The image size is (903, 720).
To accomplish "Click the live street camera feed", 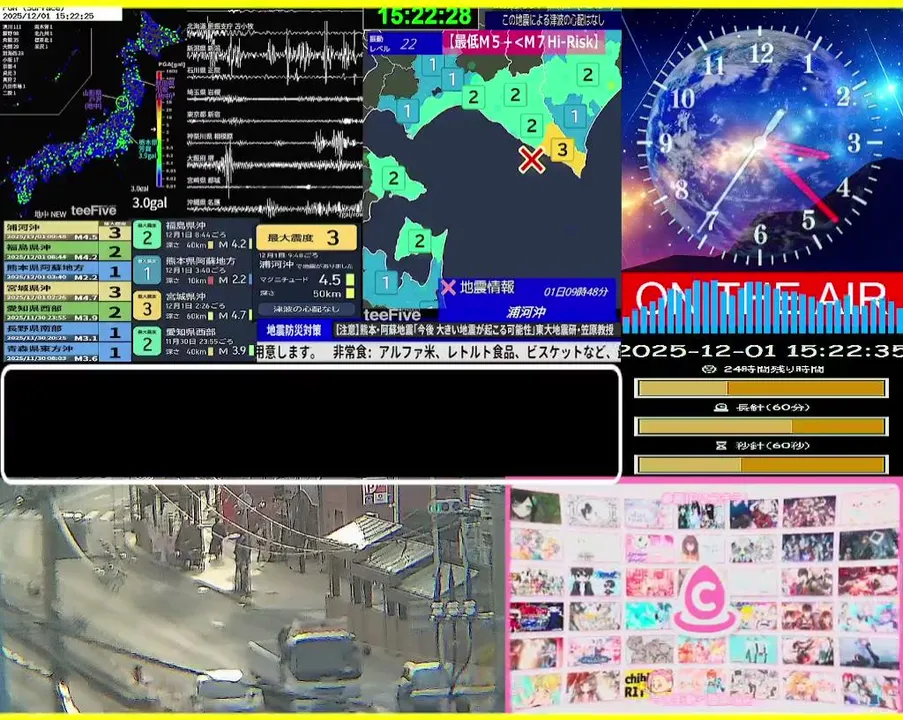I will pos(252,598).
